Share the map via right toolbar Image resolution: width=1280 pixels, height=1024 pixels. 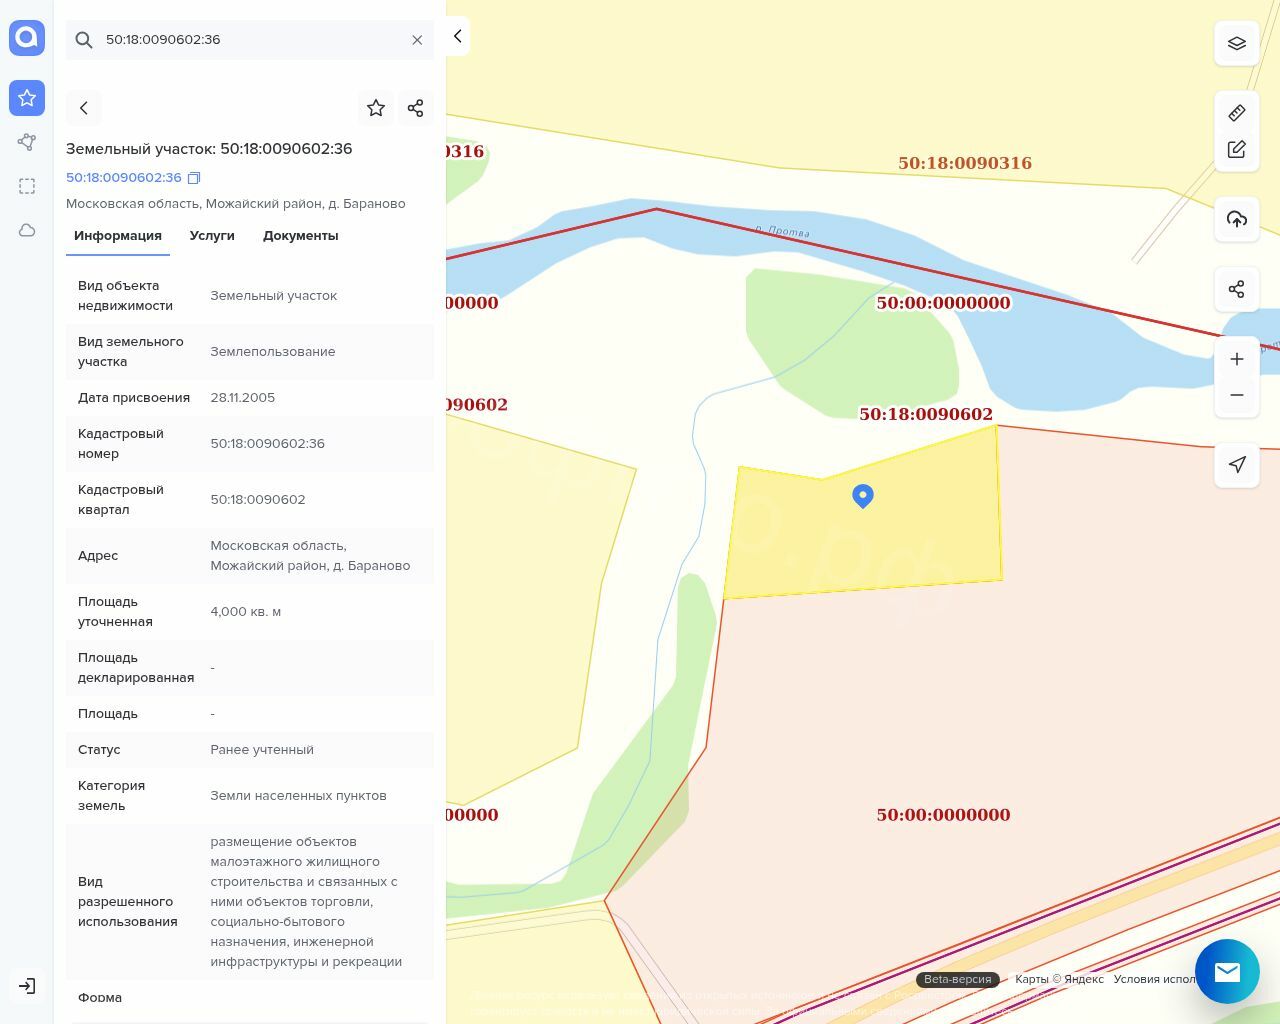[1236, 289]
